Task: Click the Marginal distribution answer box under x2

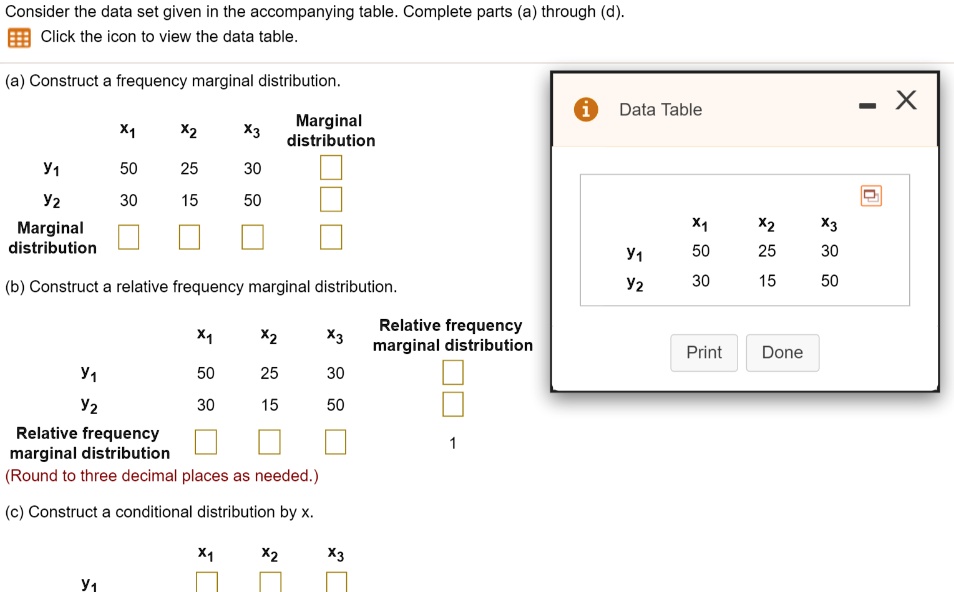Action: tap(189, 236)
